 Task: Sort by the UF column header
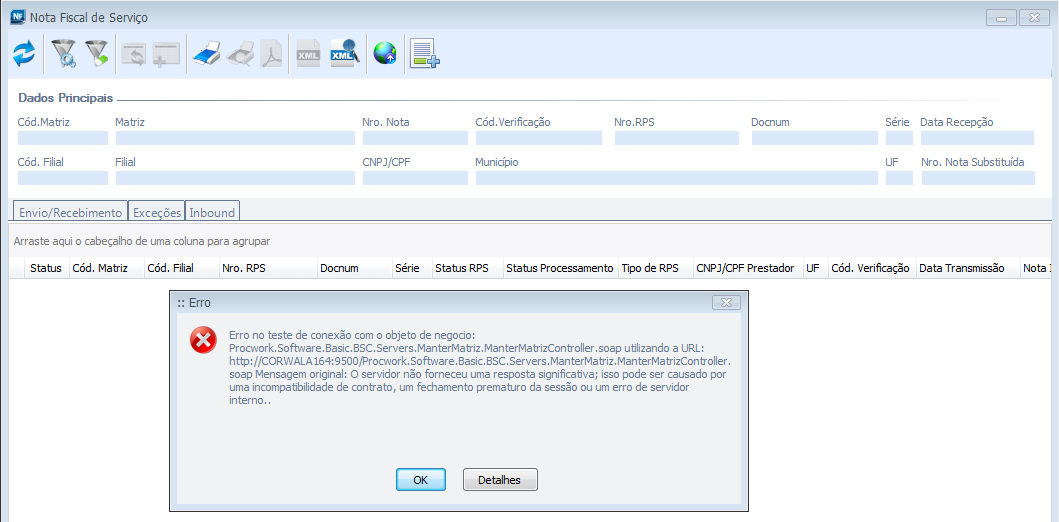pos(815,268)
